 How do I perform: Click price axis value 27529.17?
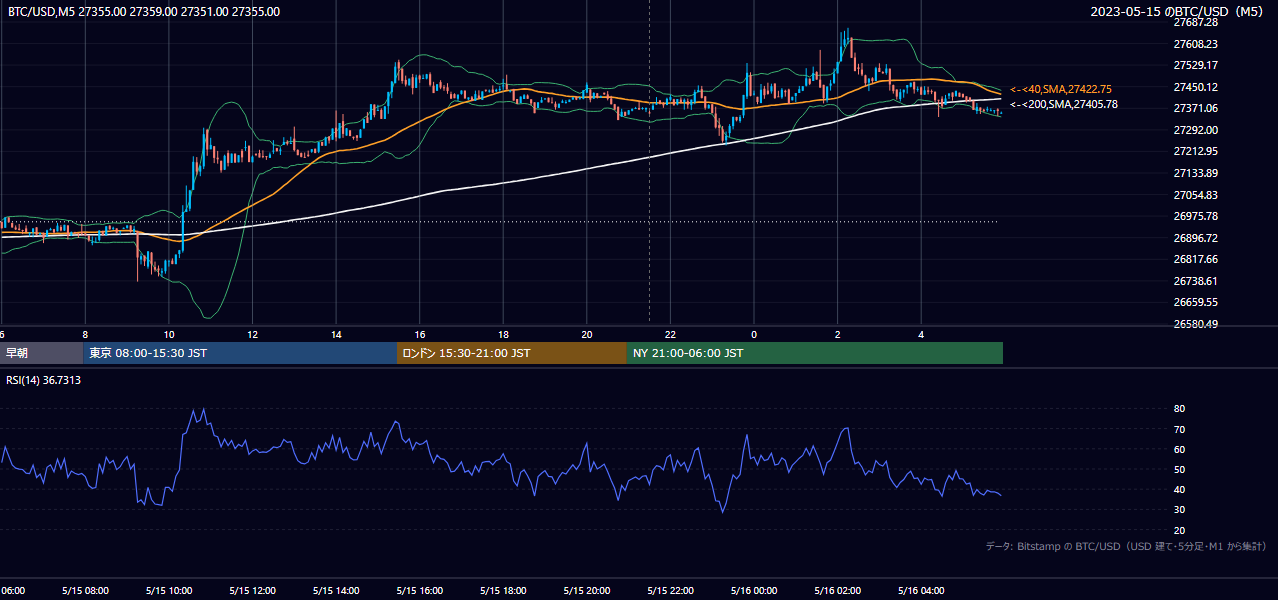(x=1195, y=65)
